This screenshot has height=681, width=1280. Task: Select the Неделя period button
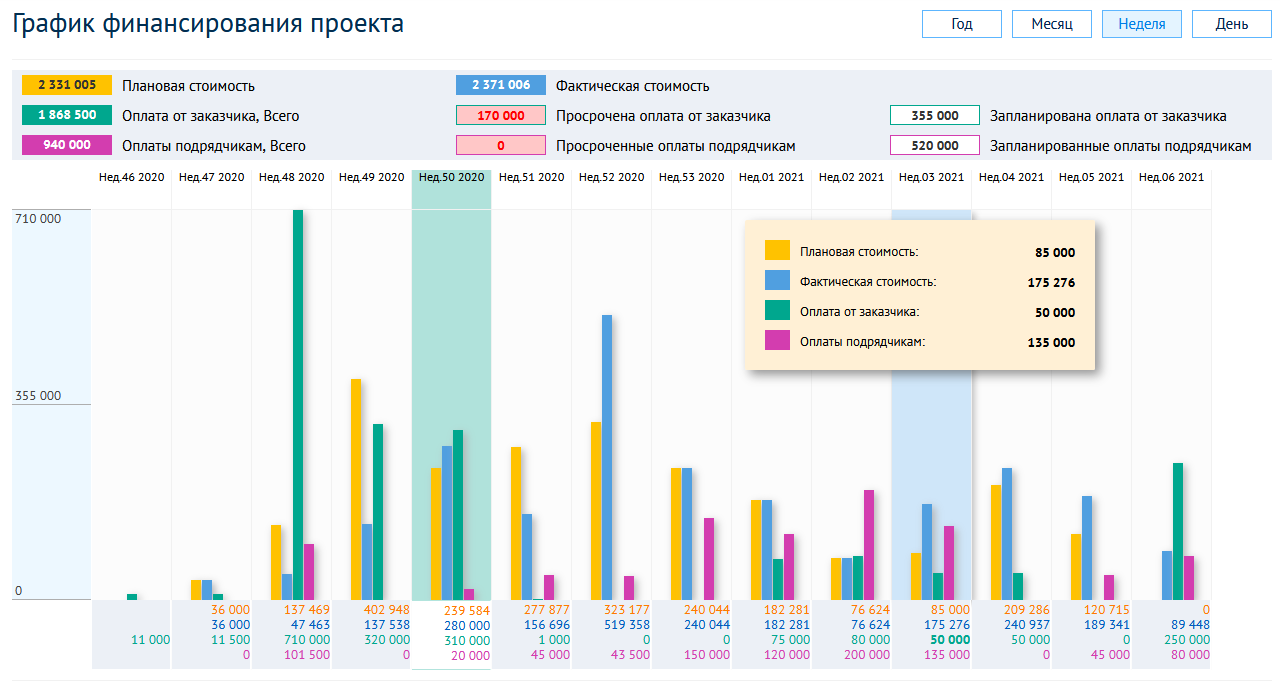[x=1142, y=24]
